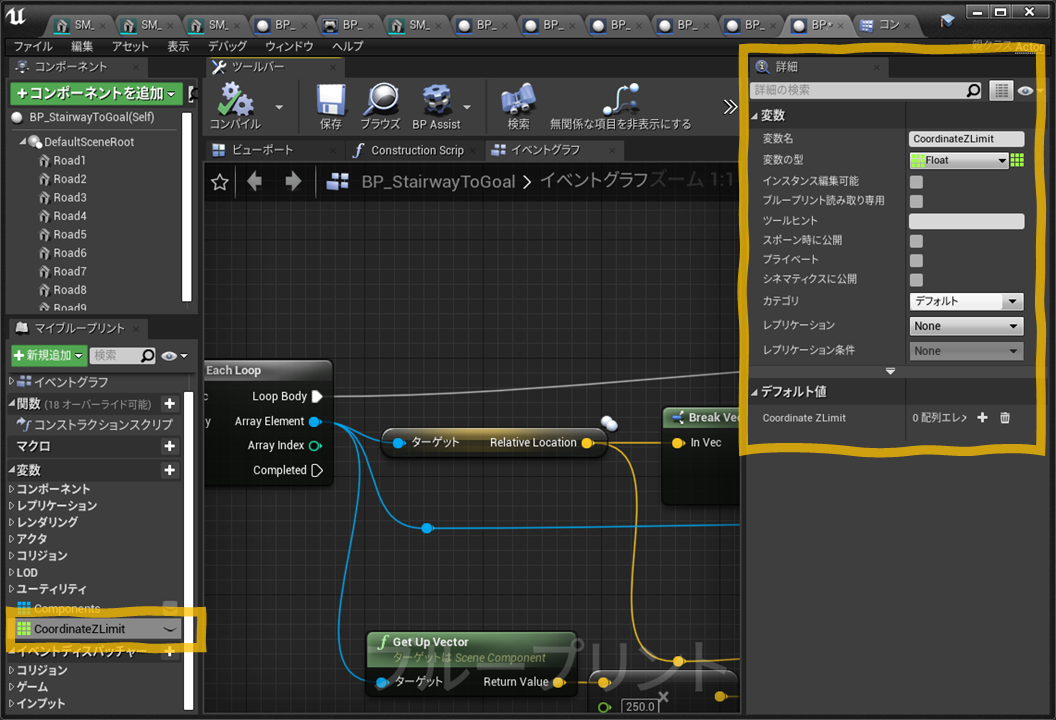The image size is (1056, 720).
Task: Click the 250.0 value field on the node
Action: [639, 706]
